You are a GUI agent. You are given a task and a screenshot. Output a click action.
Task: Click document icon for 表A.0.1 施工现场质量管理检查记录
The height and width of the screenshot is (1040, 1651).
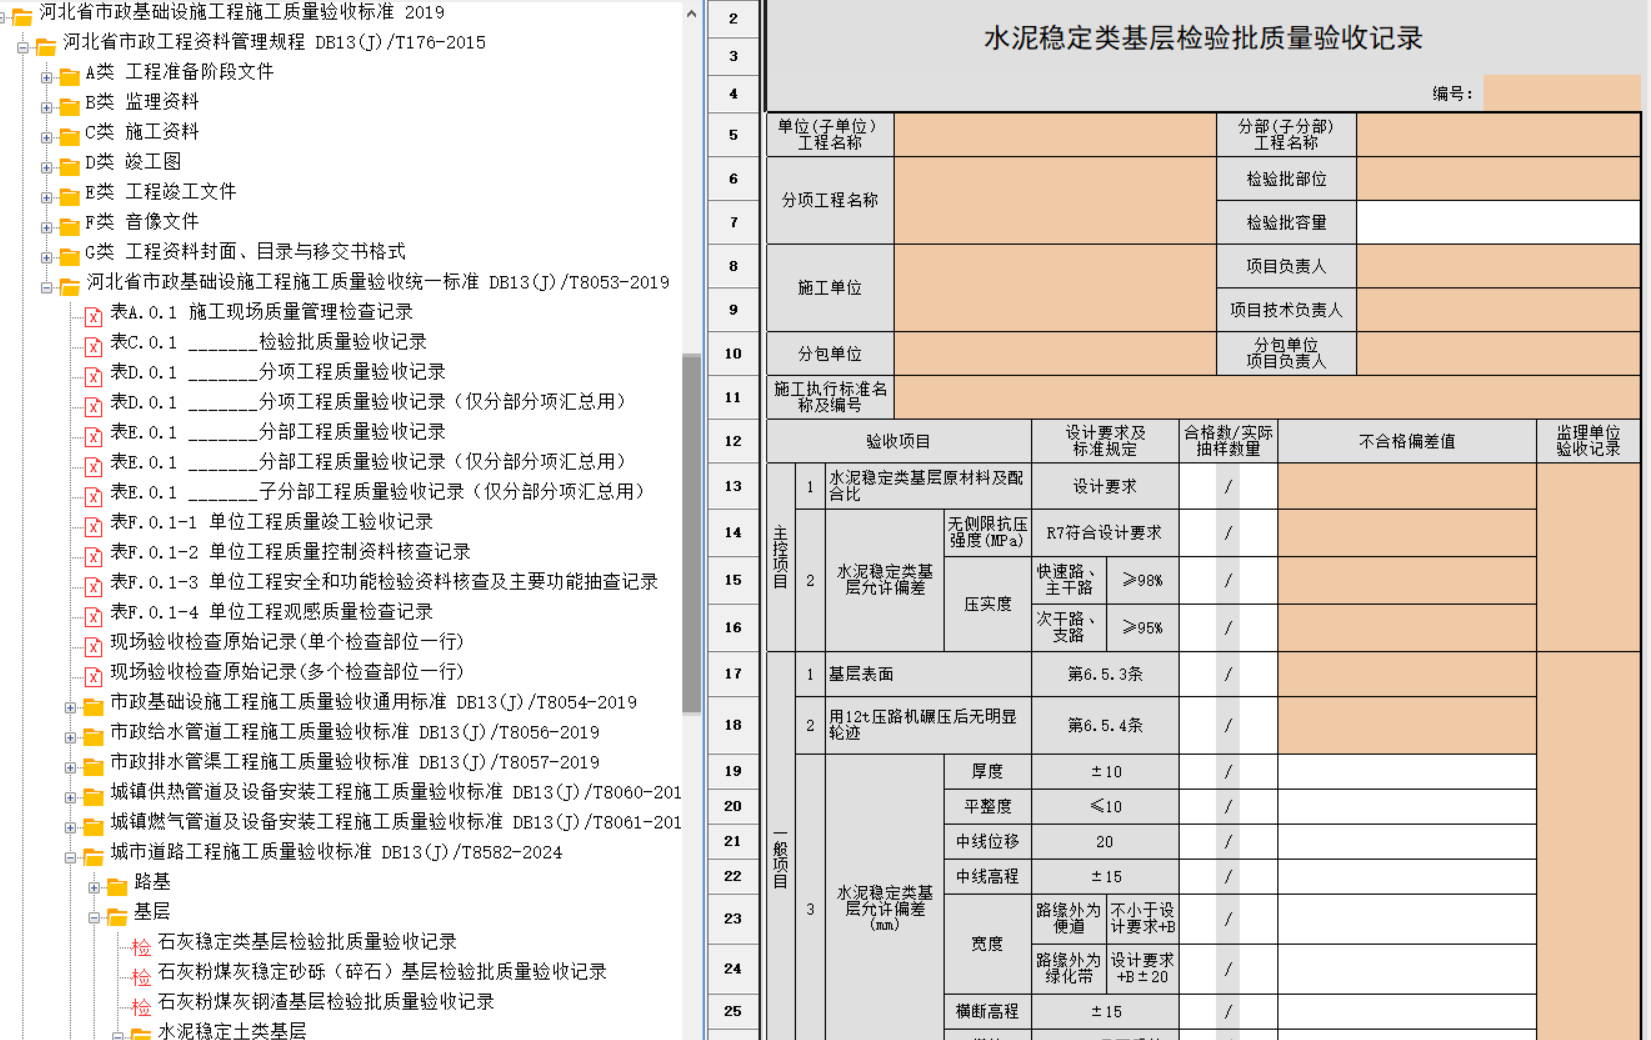(x=93, y=317)
